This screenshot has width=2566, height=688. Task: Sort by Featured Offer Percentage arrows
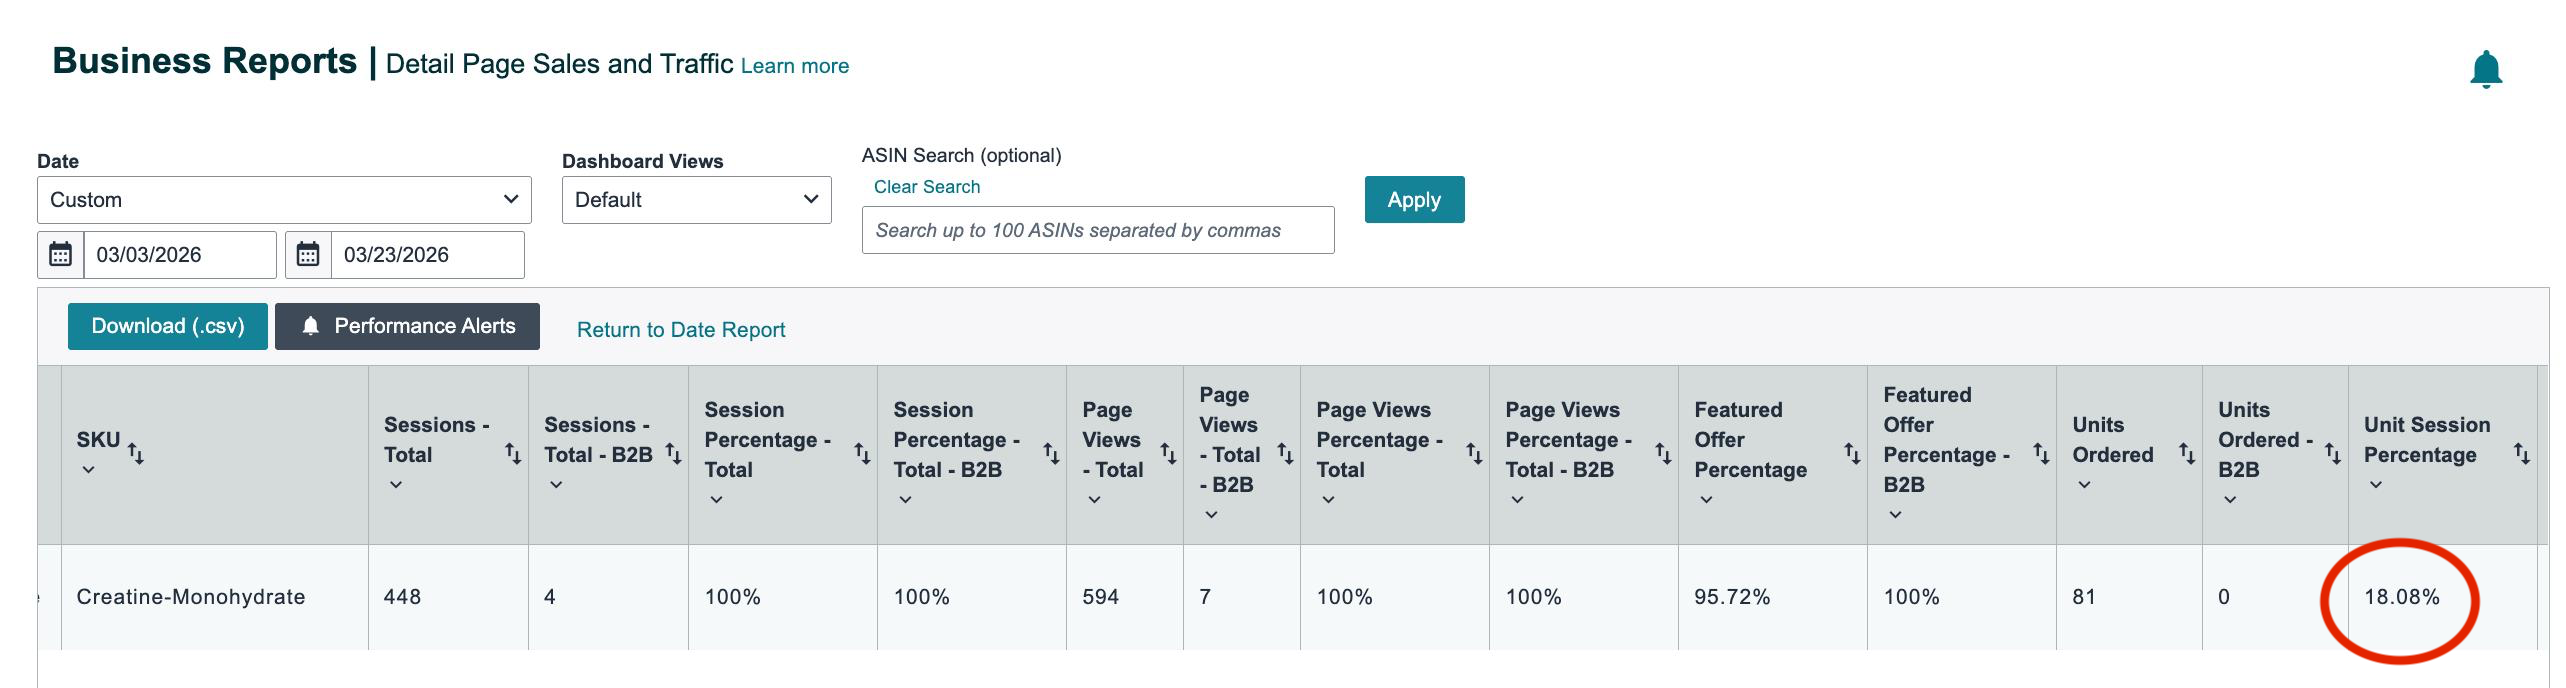pyautogui.click(x=1852, y=454)
